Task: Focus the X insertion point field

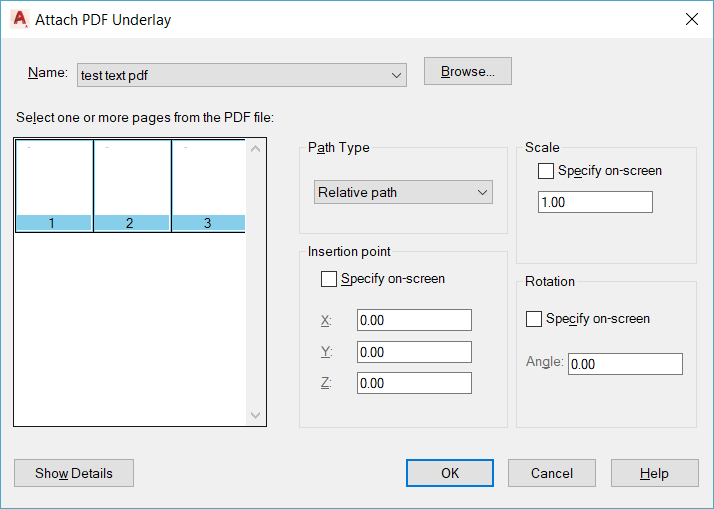Action: pos(414,320)
